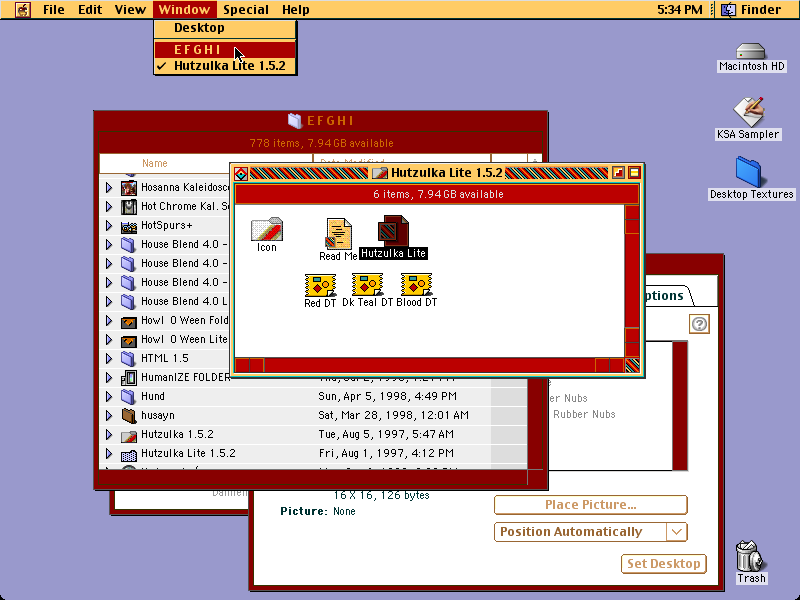
Task: Click the Hosanna Kaleidoscope item icon in EFGHI
Action: point(129,187)
